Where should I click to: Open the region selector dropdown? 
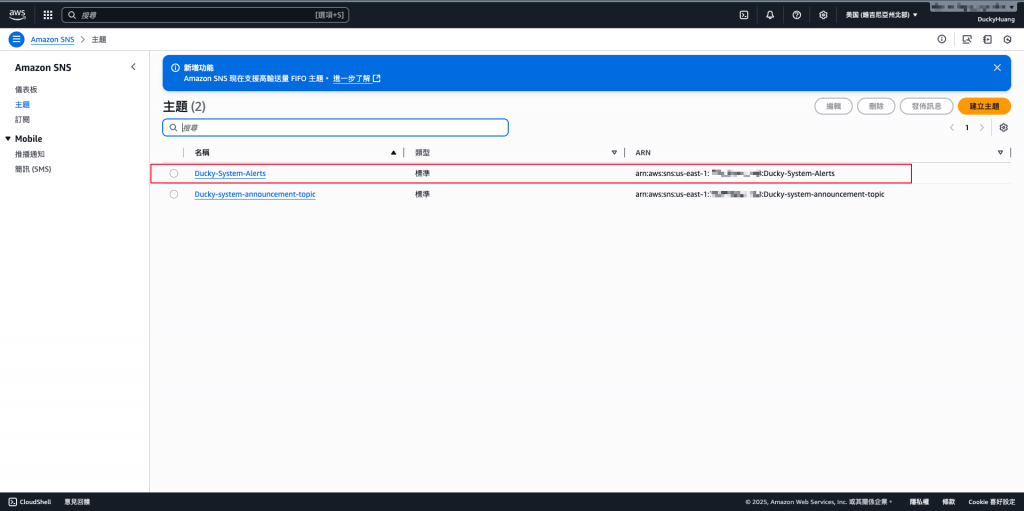click(882, 14)
